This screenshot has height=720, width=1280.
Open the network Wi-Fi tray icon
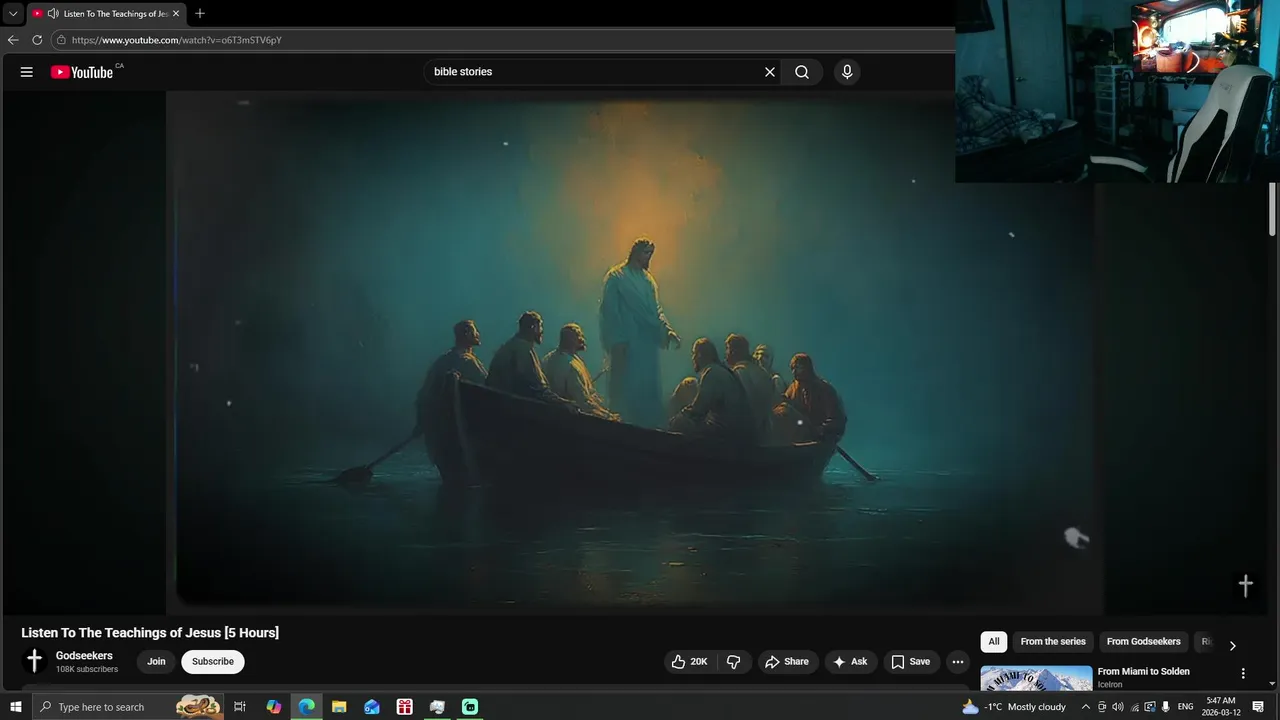point(1134,707)
